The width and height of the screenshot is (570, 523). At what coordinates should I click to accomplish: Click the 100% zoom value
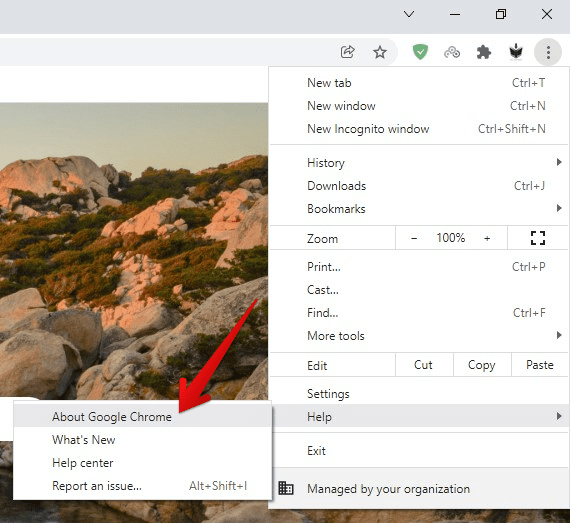pos(450,238)
